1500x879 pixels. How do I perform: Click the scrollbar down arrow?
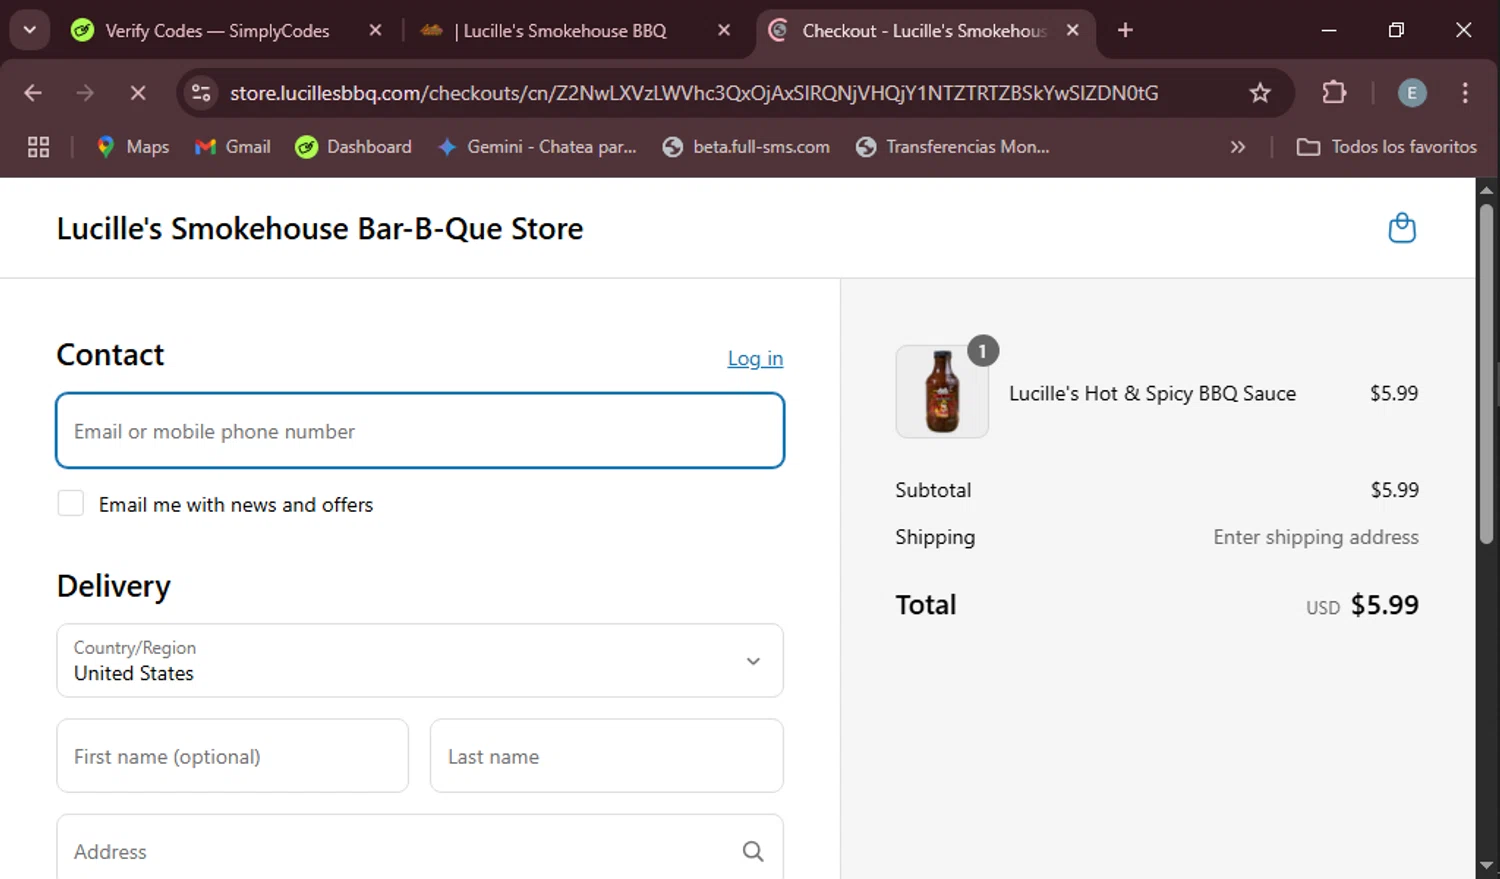click(1487, 866)
